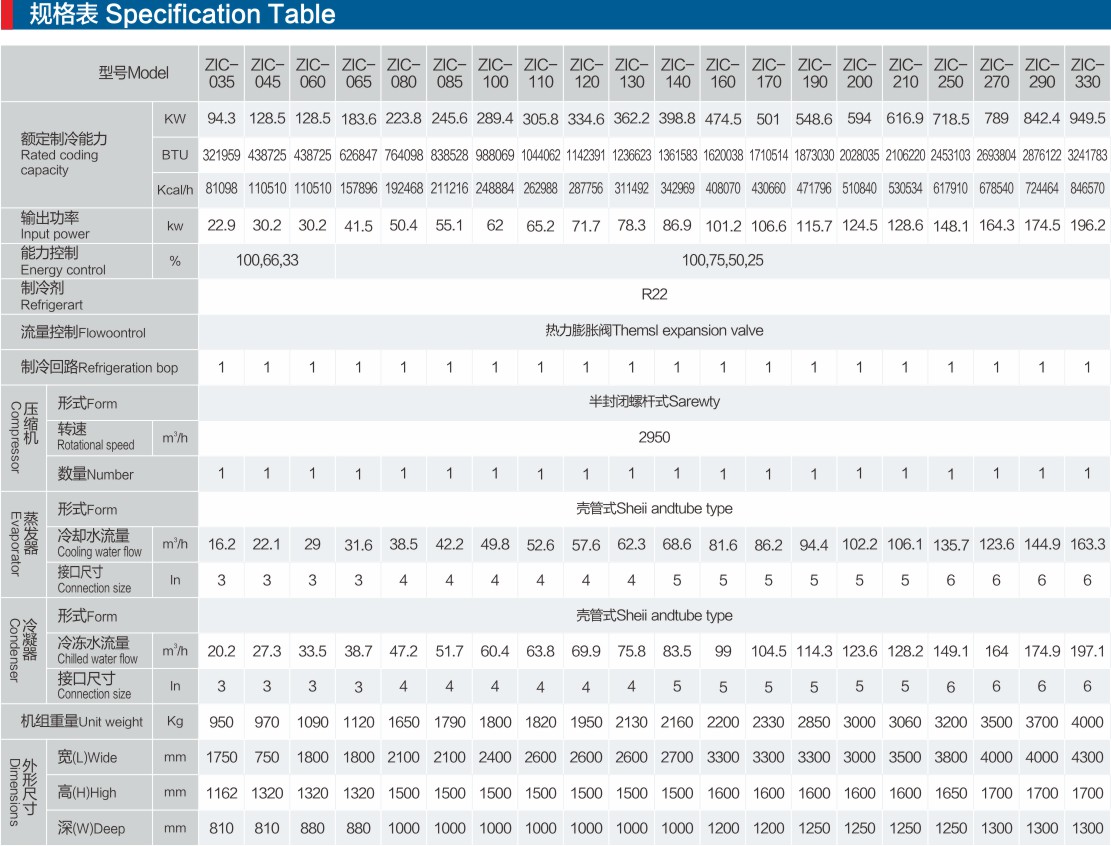This screenshot has height=846, width=1111.
Task: Click the 4300 width dimension value
Action: (x=1087, y=758)
